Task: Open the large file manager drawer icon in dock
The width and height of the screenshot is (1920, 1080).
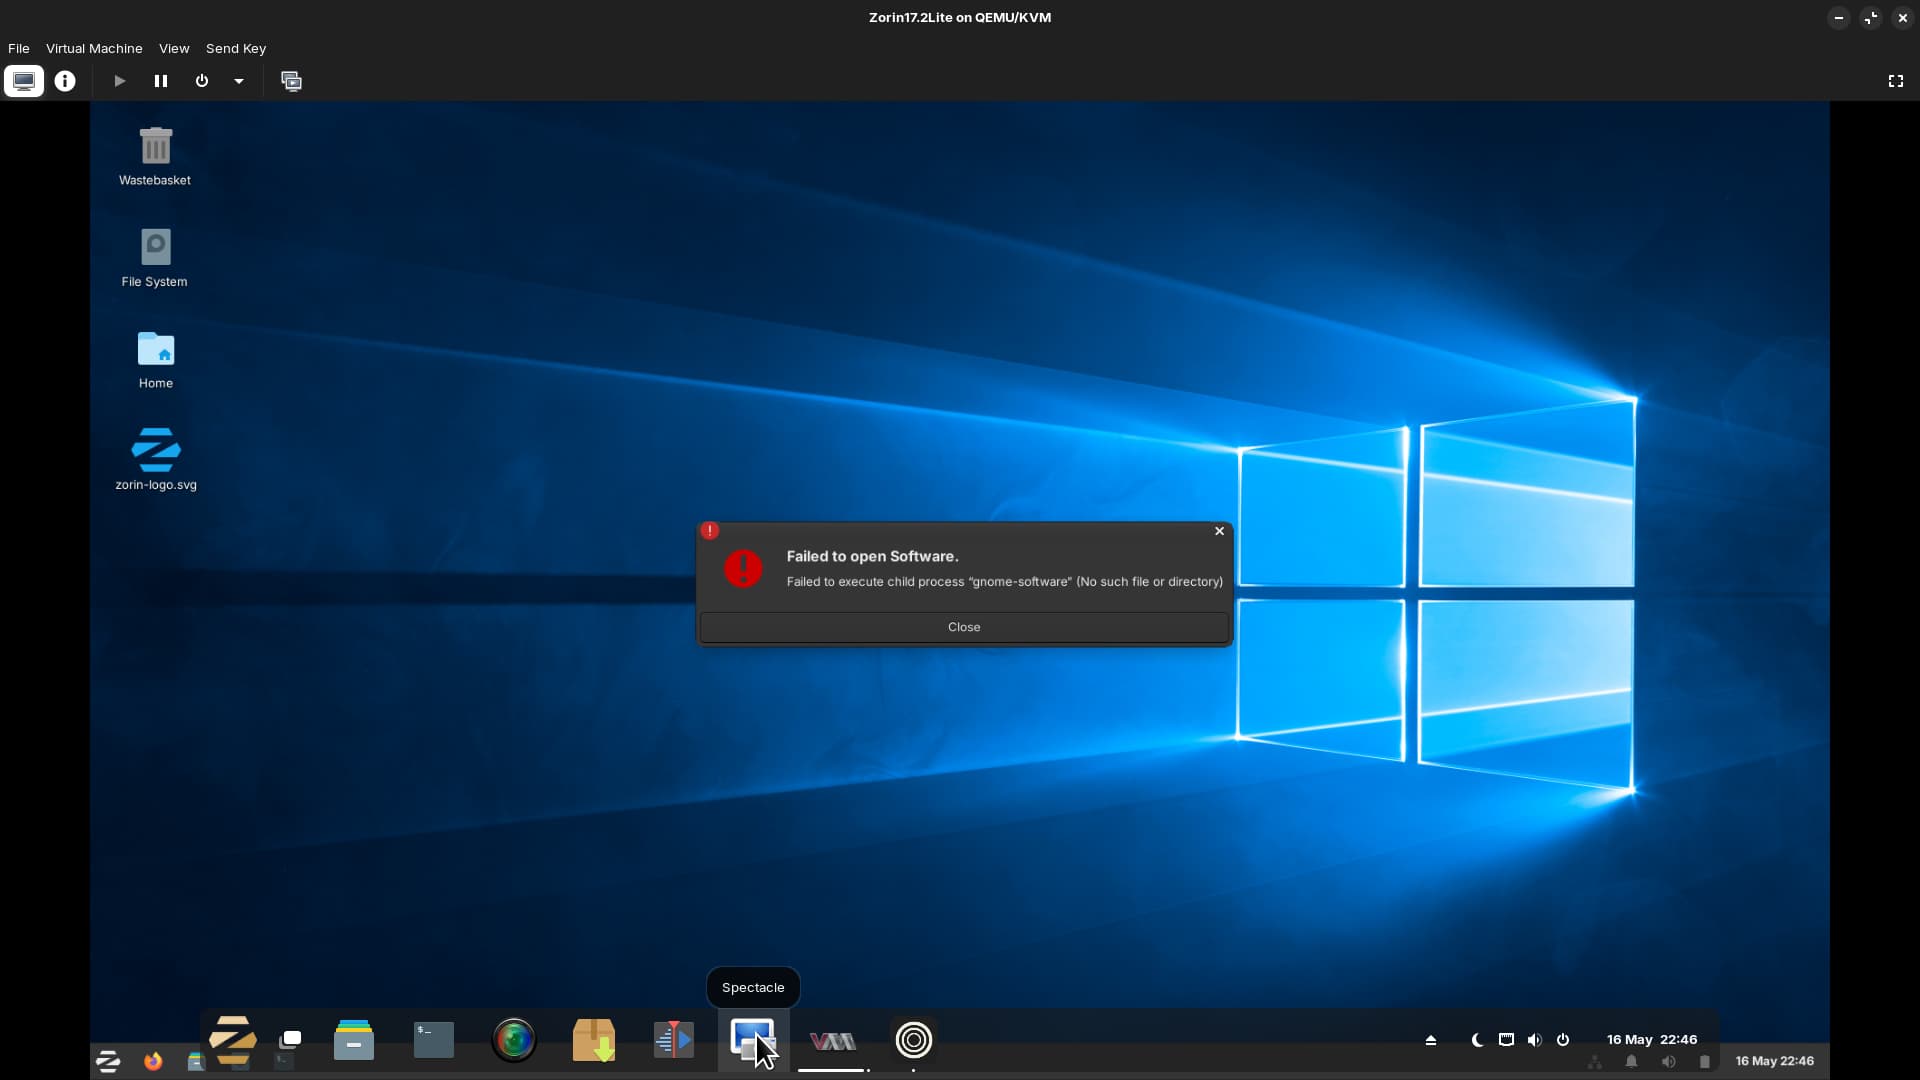Action: tap(354, 1040)
